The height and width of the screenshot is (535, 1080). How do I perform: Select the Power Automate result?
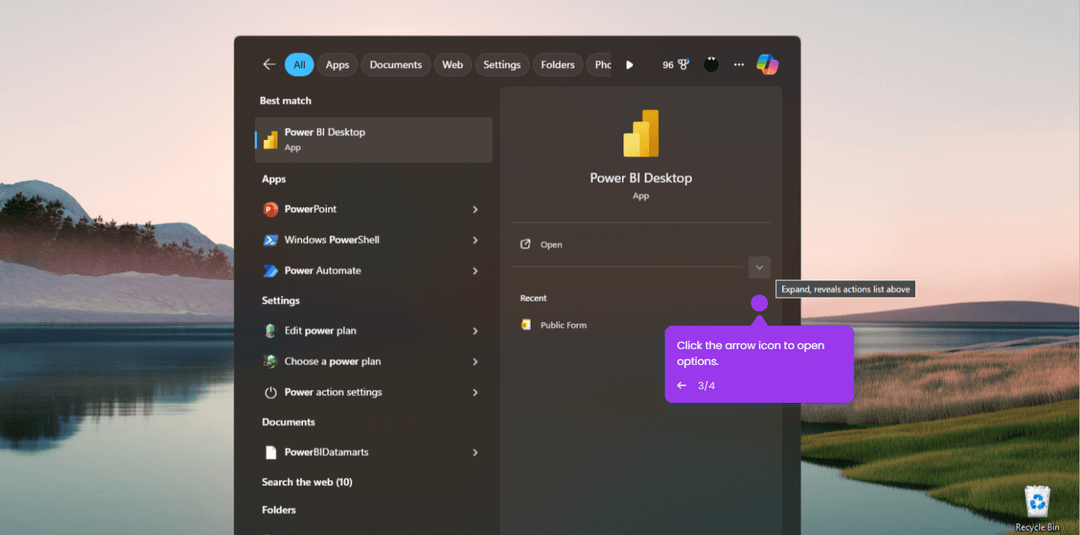pos(373,271)
